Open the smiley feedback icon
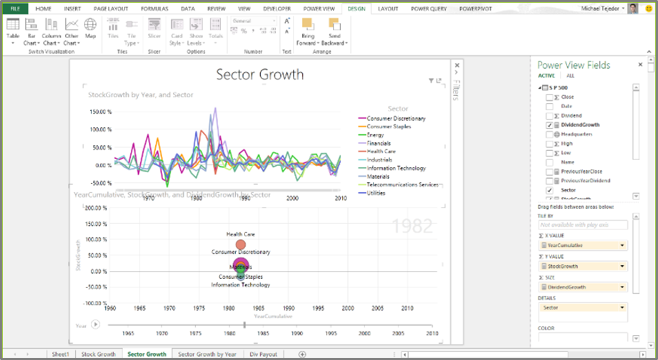Viewport: 658px width, 360px height. [x=648, y=8]
